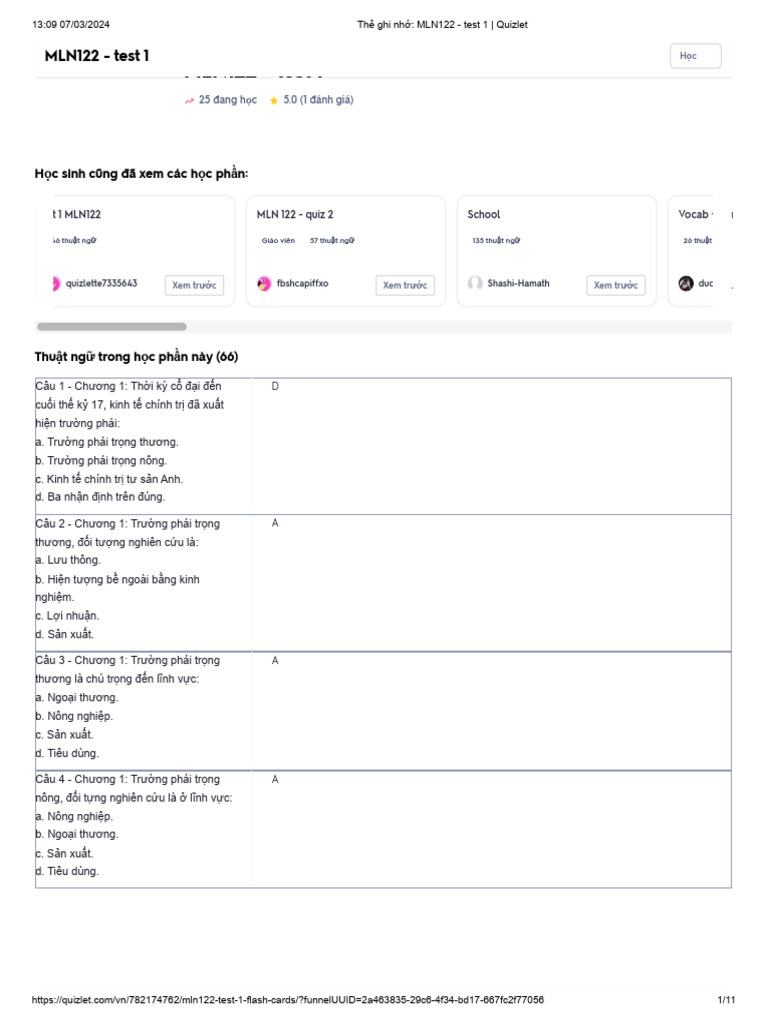Open the MLN 122 - quiz 2 title
Viewport: 768px width, 1024px height.
coord(295,214)
